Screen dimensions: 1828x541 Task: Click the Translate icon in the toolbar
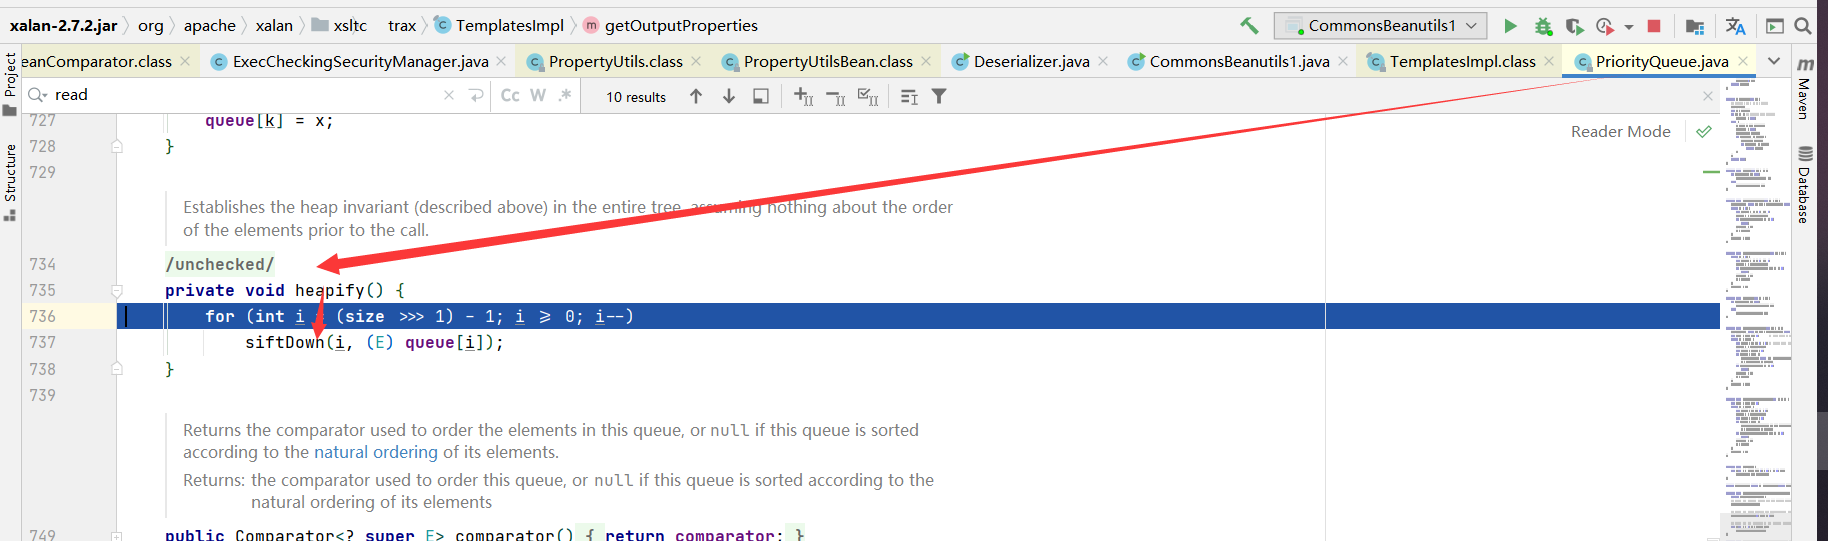pos(1735,26)
